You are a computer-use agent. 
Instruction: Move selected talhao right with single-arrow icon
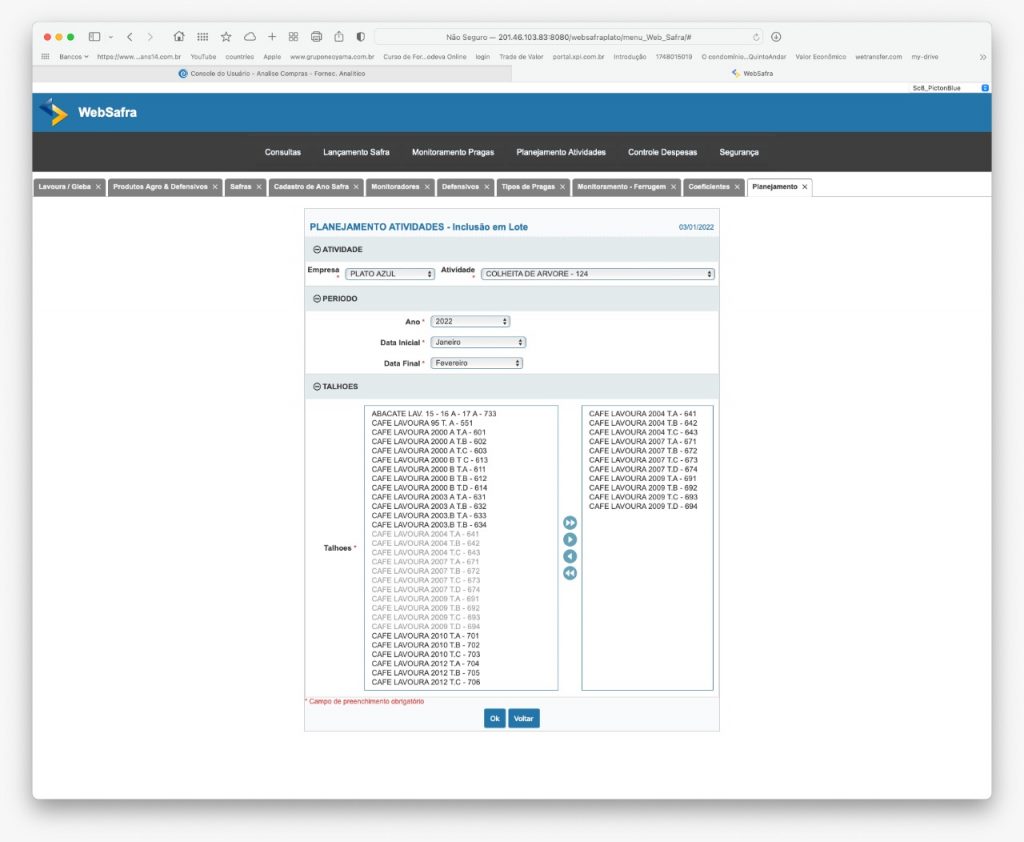[x=569, y=540]
